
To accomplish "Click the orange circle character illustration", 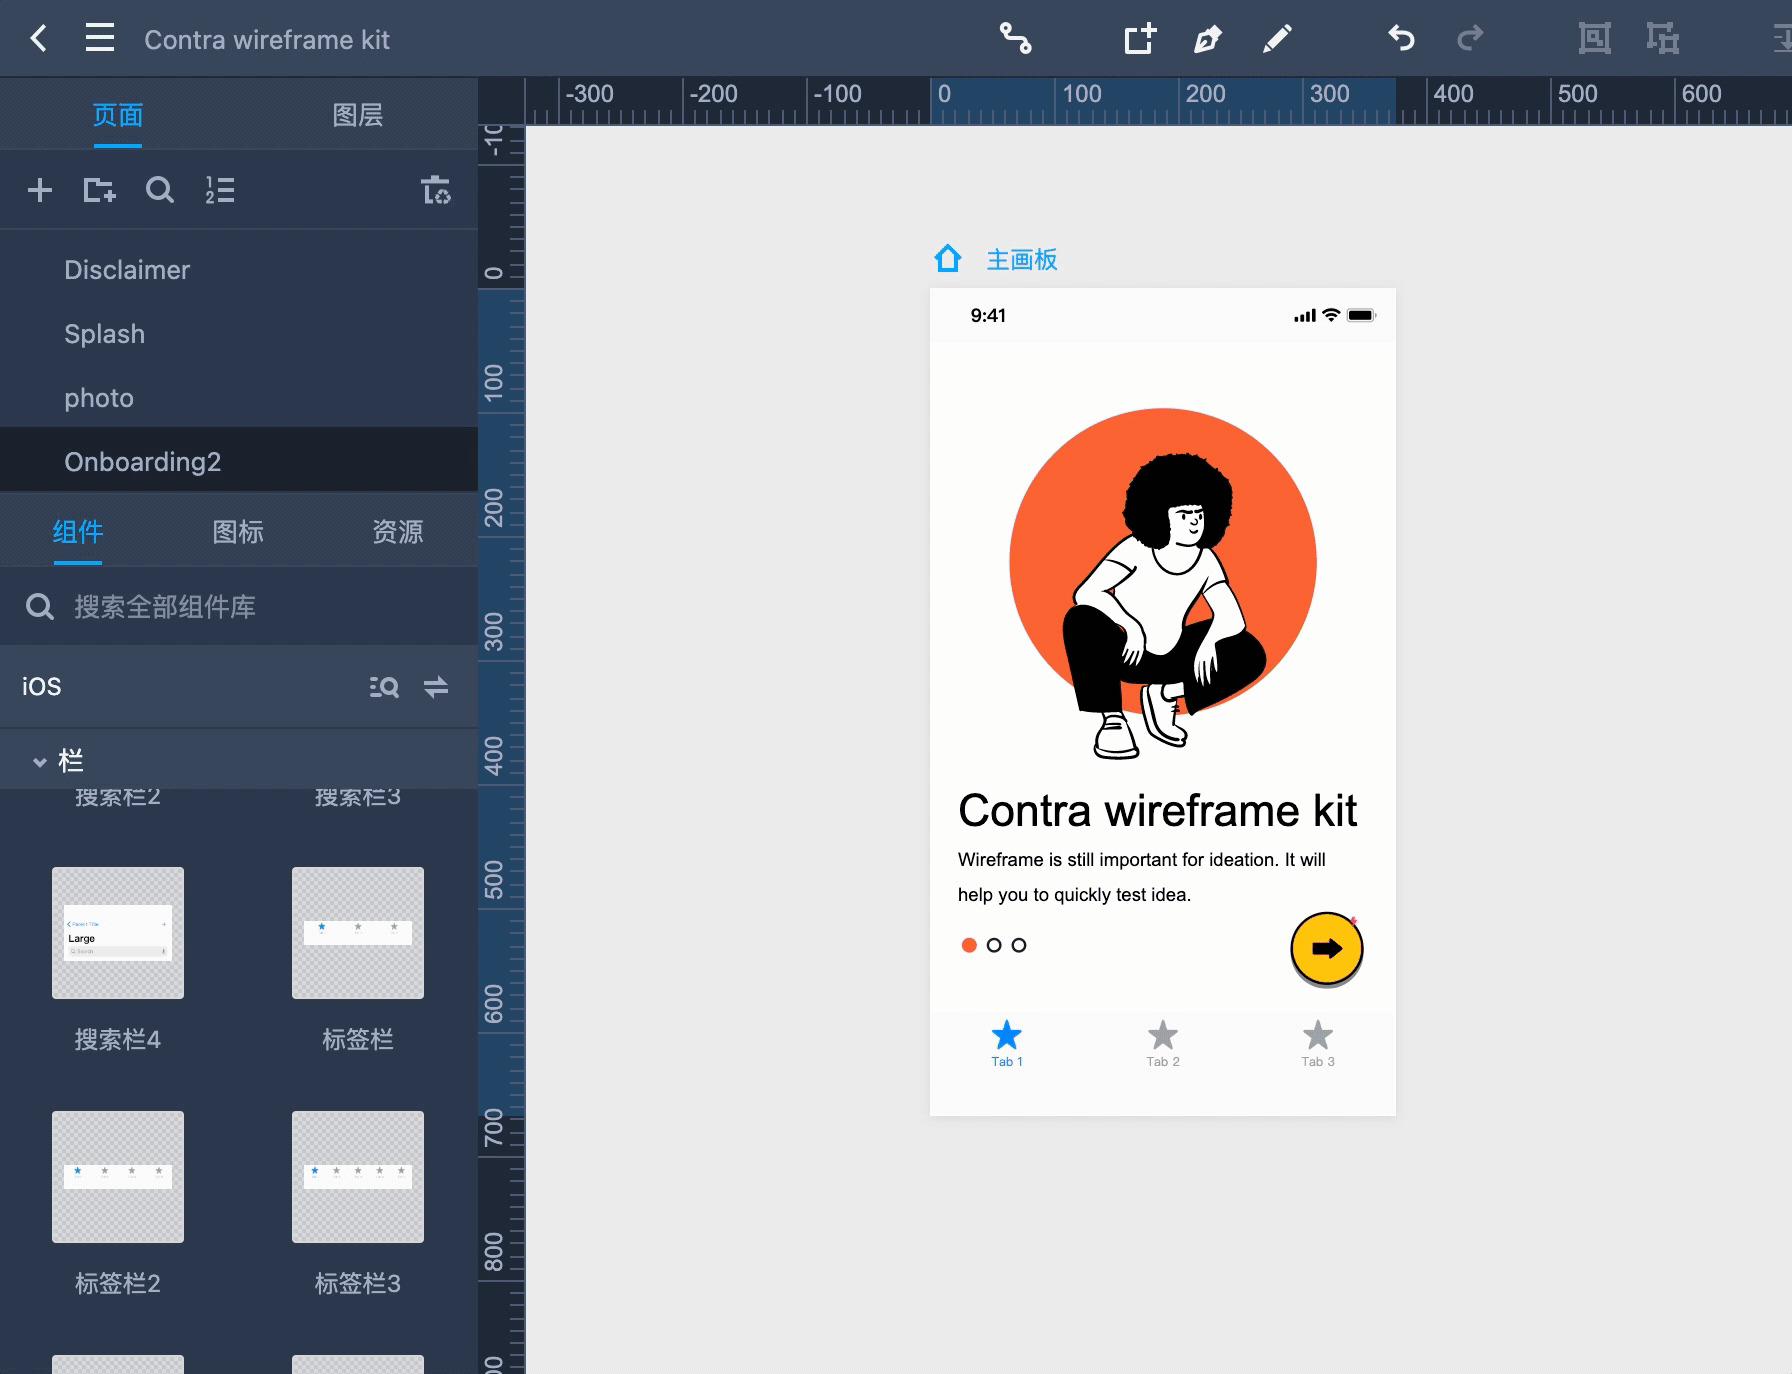I will pos(1163,583).
